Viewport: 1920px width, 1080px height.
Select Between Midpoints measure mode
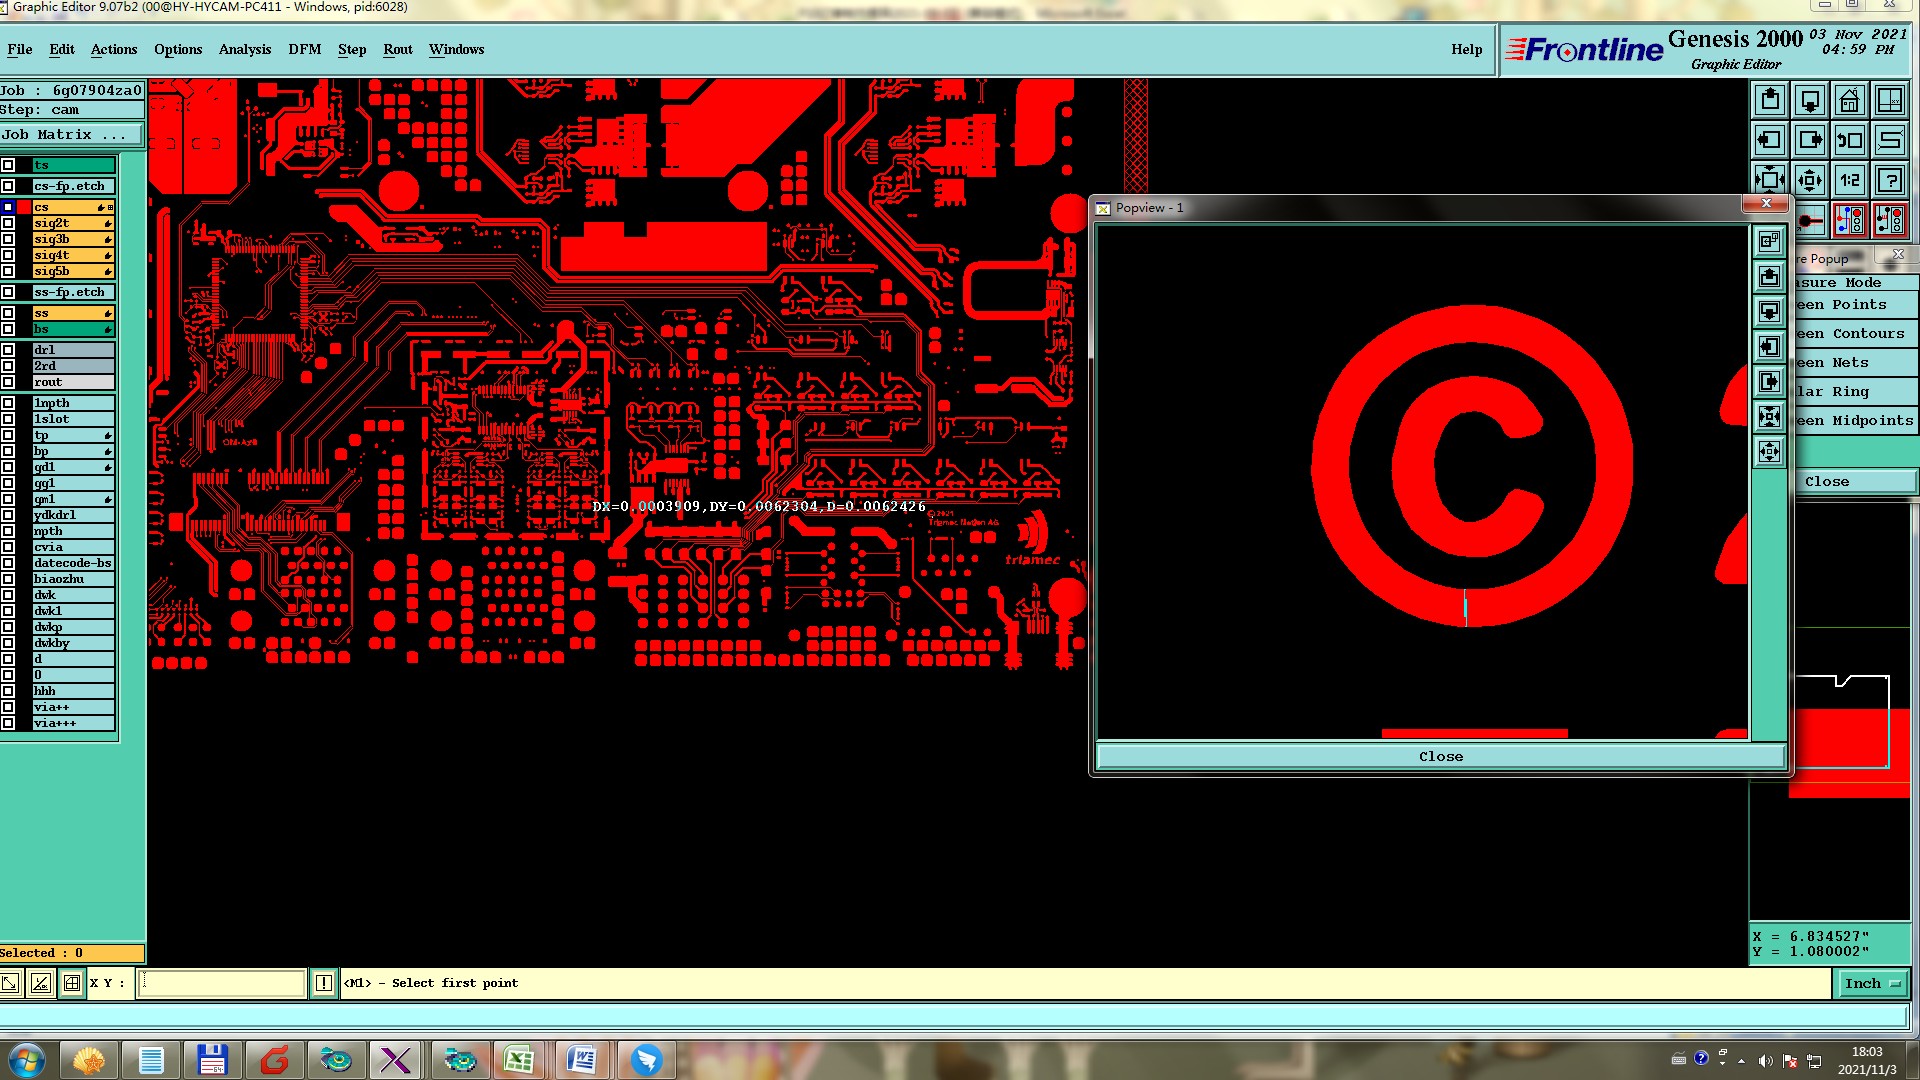point(1855,420)
